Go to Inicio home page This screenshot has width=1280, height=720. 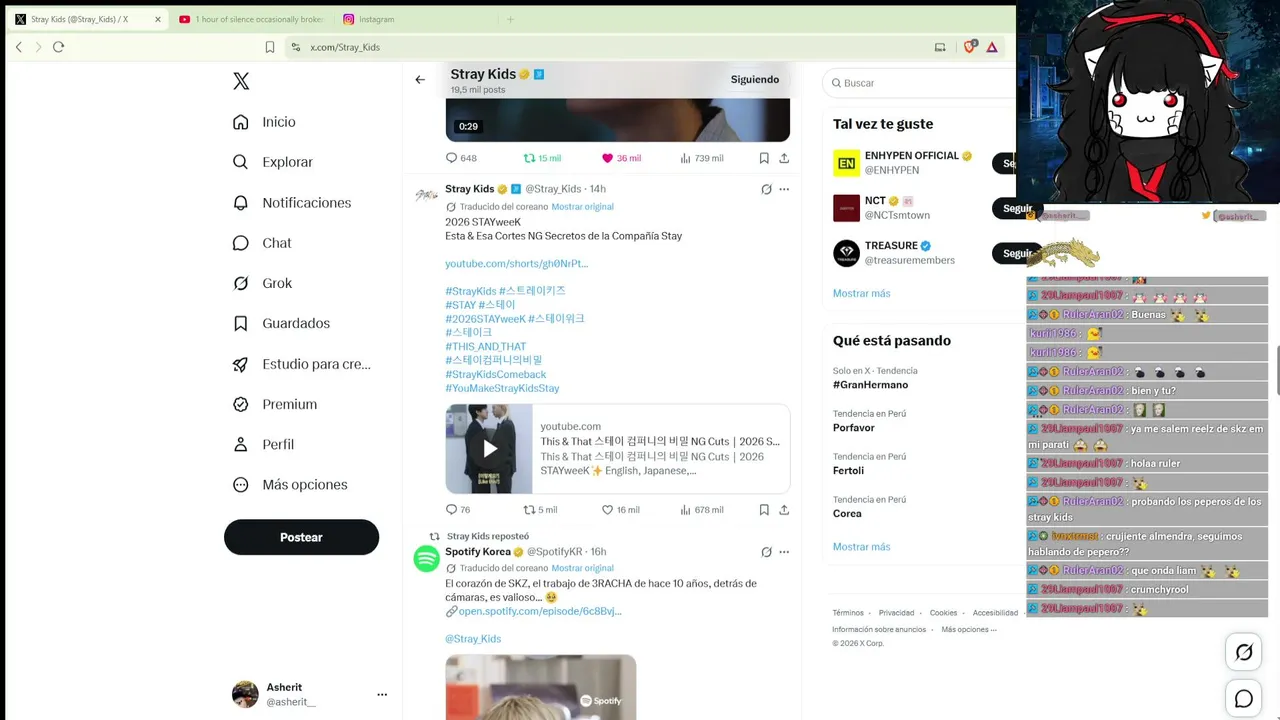(x=265, y=122)
